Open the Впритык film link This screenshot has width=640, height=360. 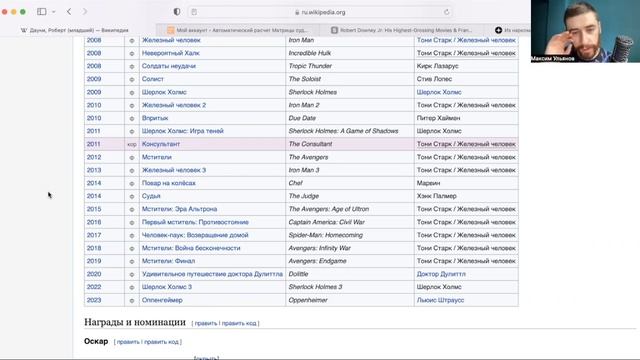point(155,118)
